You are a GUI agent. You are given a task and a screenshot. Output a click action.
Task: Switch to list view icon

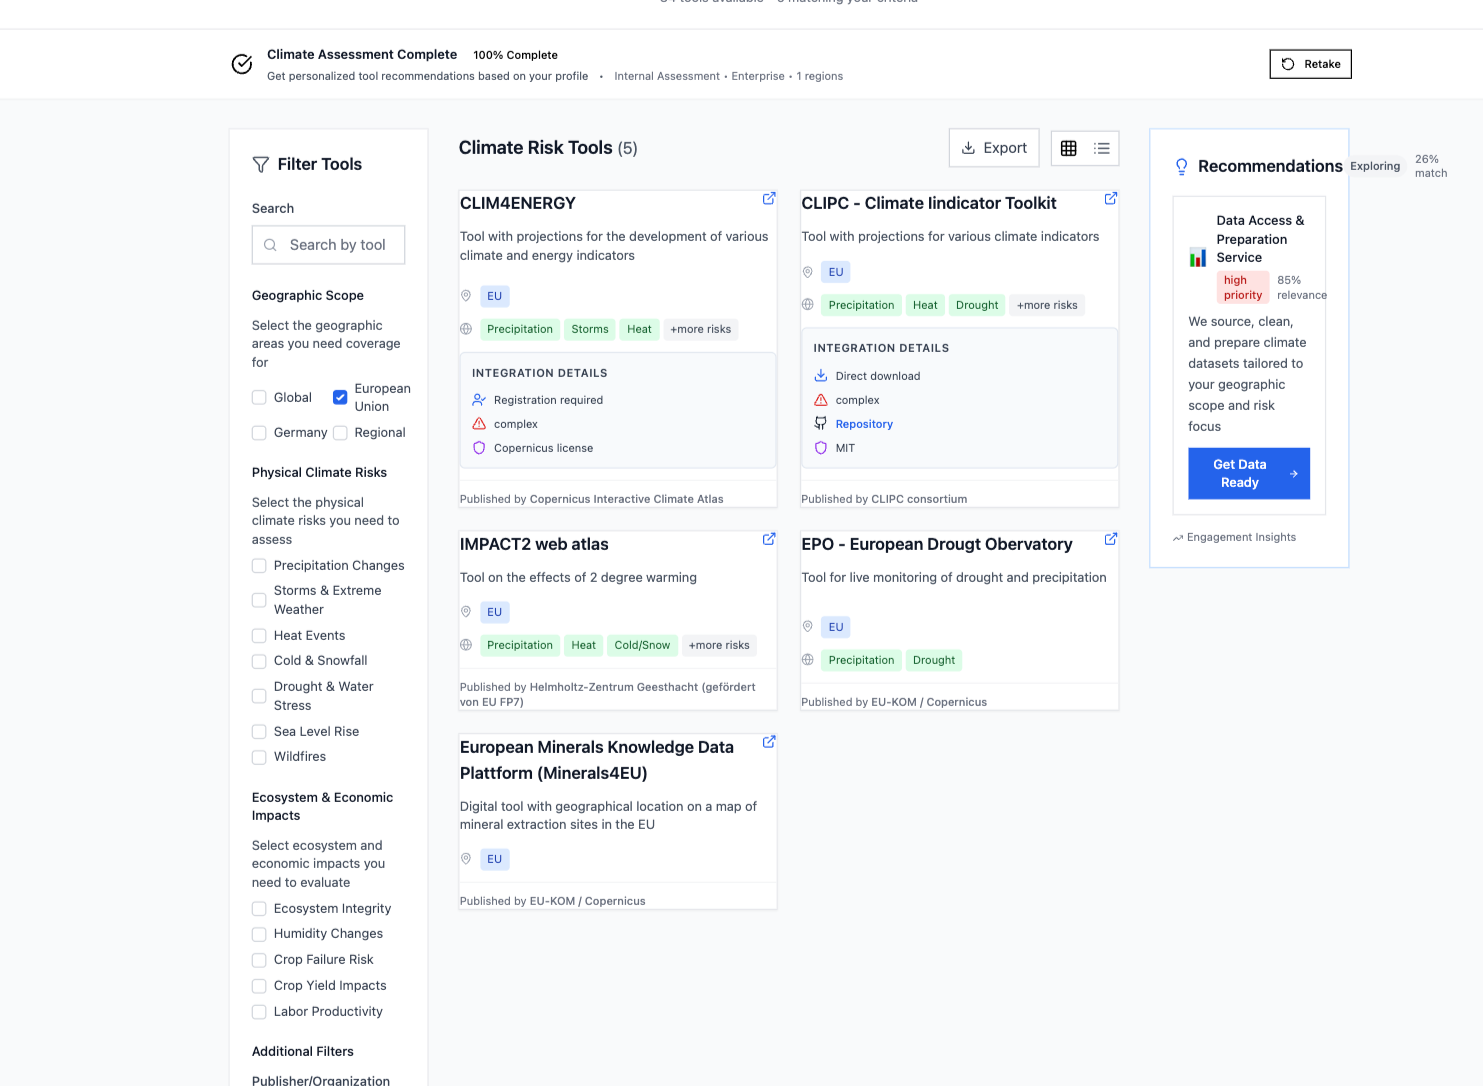pyautogui.click(x=1101, y=148)
